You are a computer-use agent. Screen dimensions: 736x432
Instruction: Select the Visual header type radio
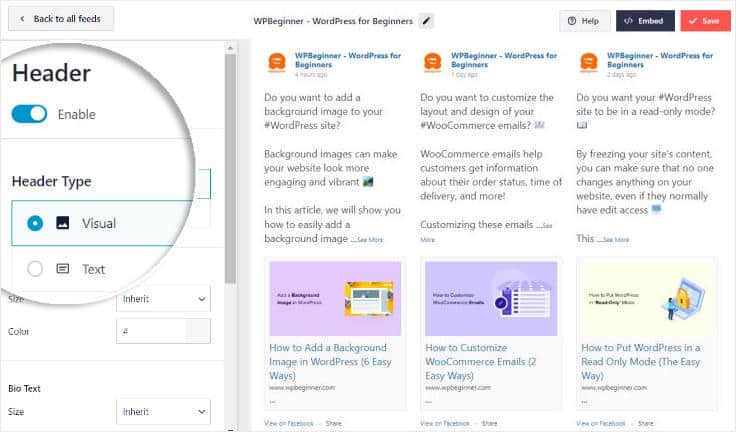[35, 223]
